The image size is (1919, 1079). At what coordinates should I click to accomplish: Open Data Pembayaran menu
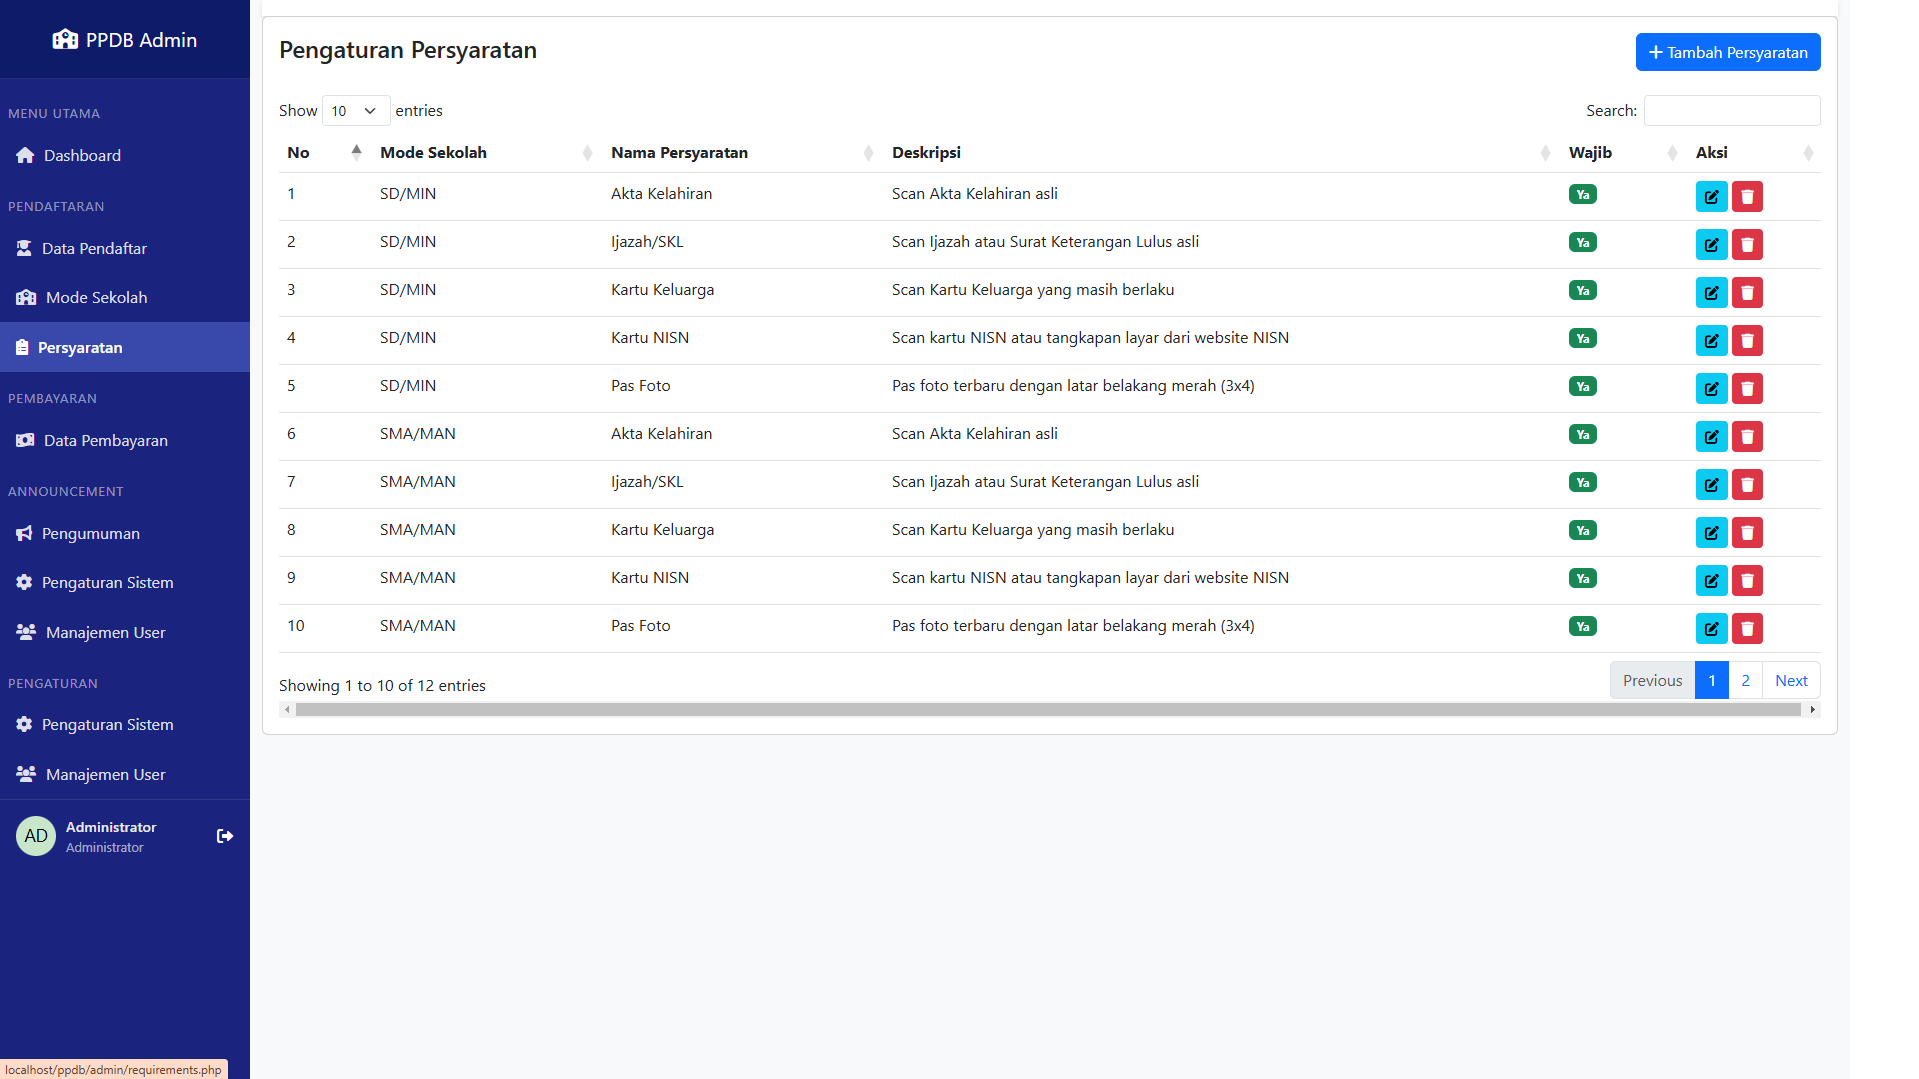pyautogui.click(x=125, y=441)
